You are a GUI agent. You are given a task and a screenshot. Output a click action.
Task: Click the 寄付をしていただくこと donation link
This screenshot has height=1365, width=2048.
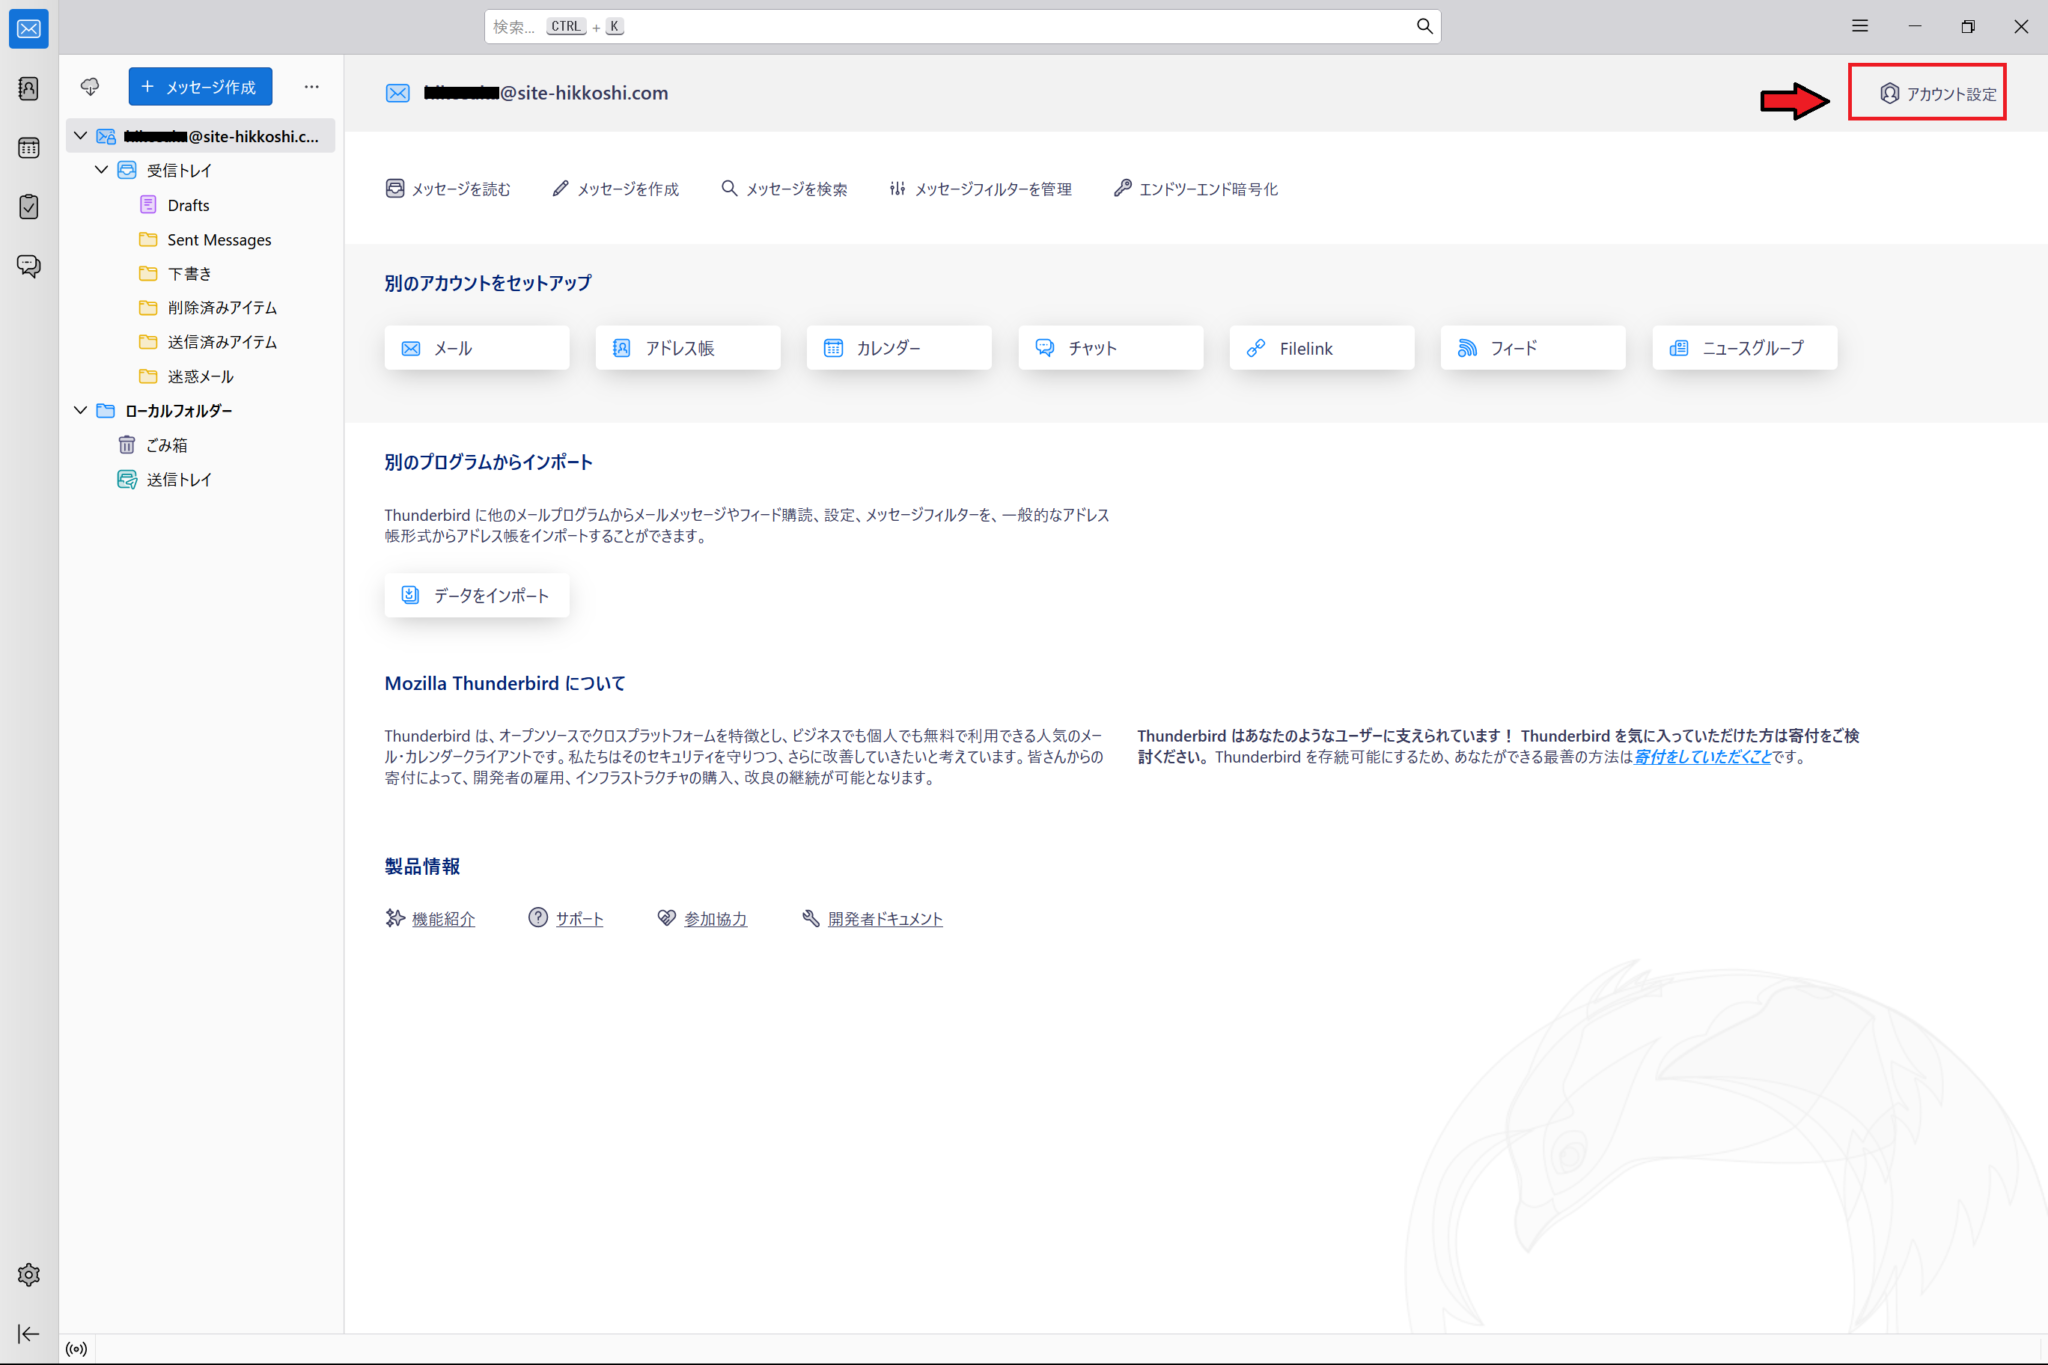coord(1702,757)
